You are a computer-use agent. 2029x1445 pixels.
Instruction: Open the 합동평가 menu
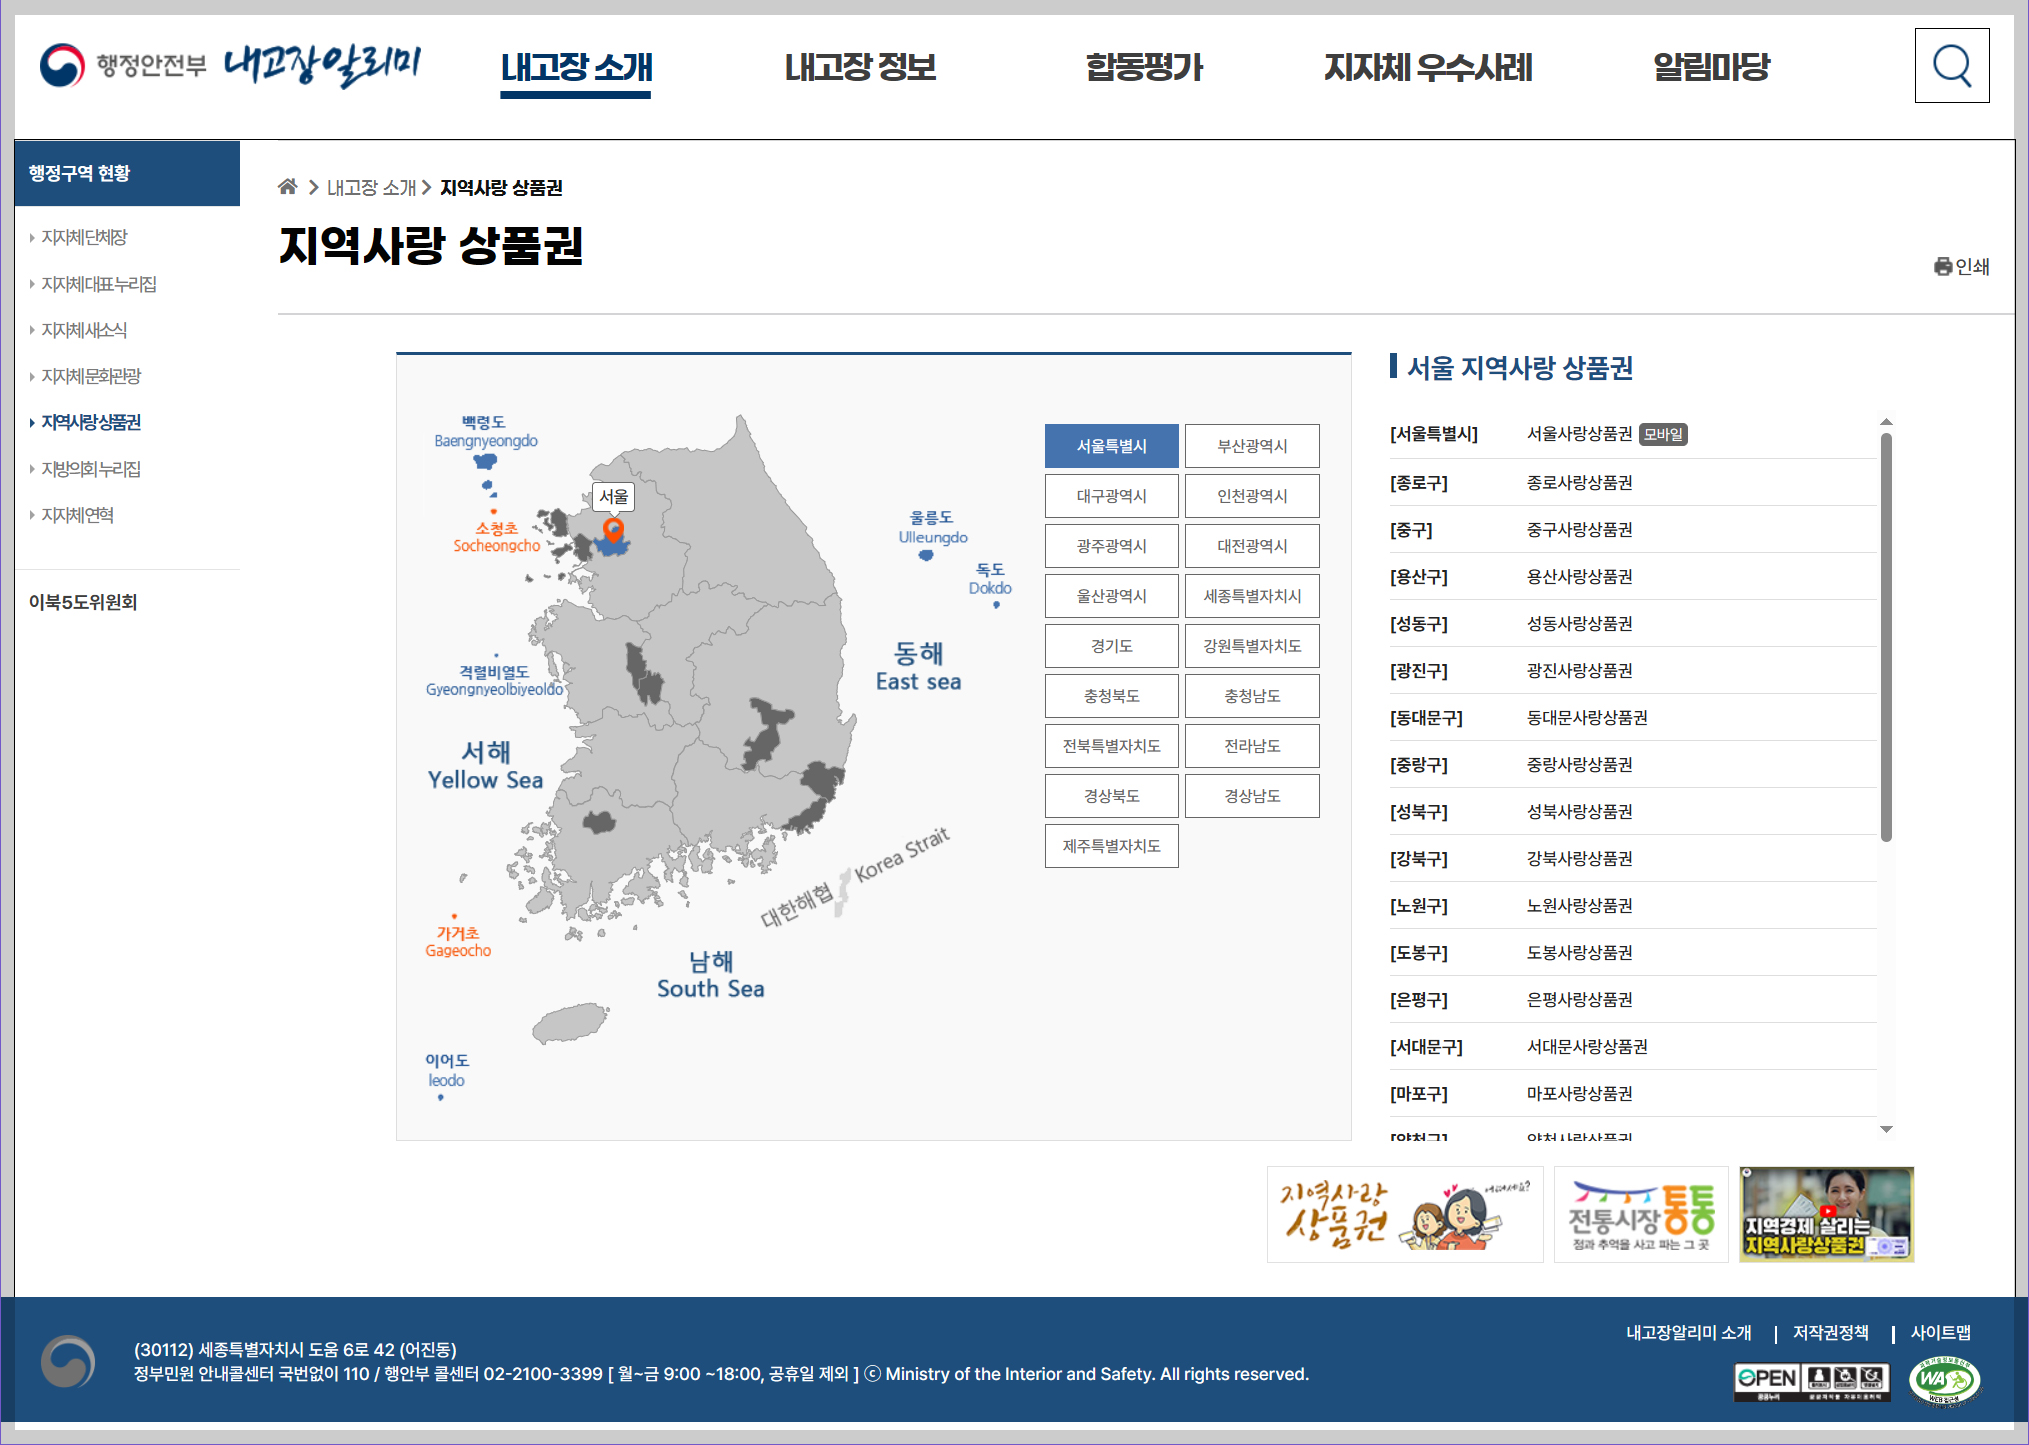click(x=1146, y=68)
